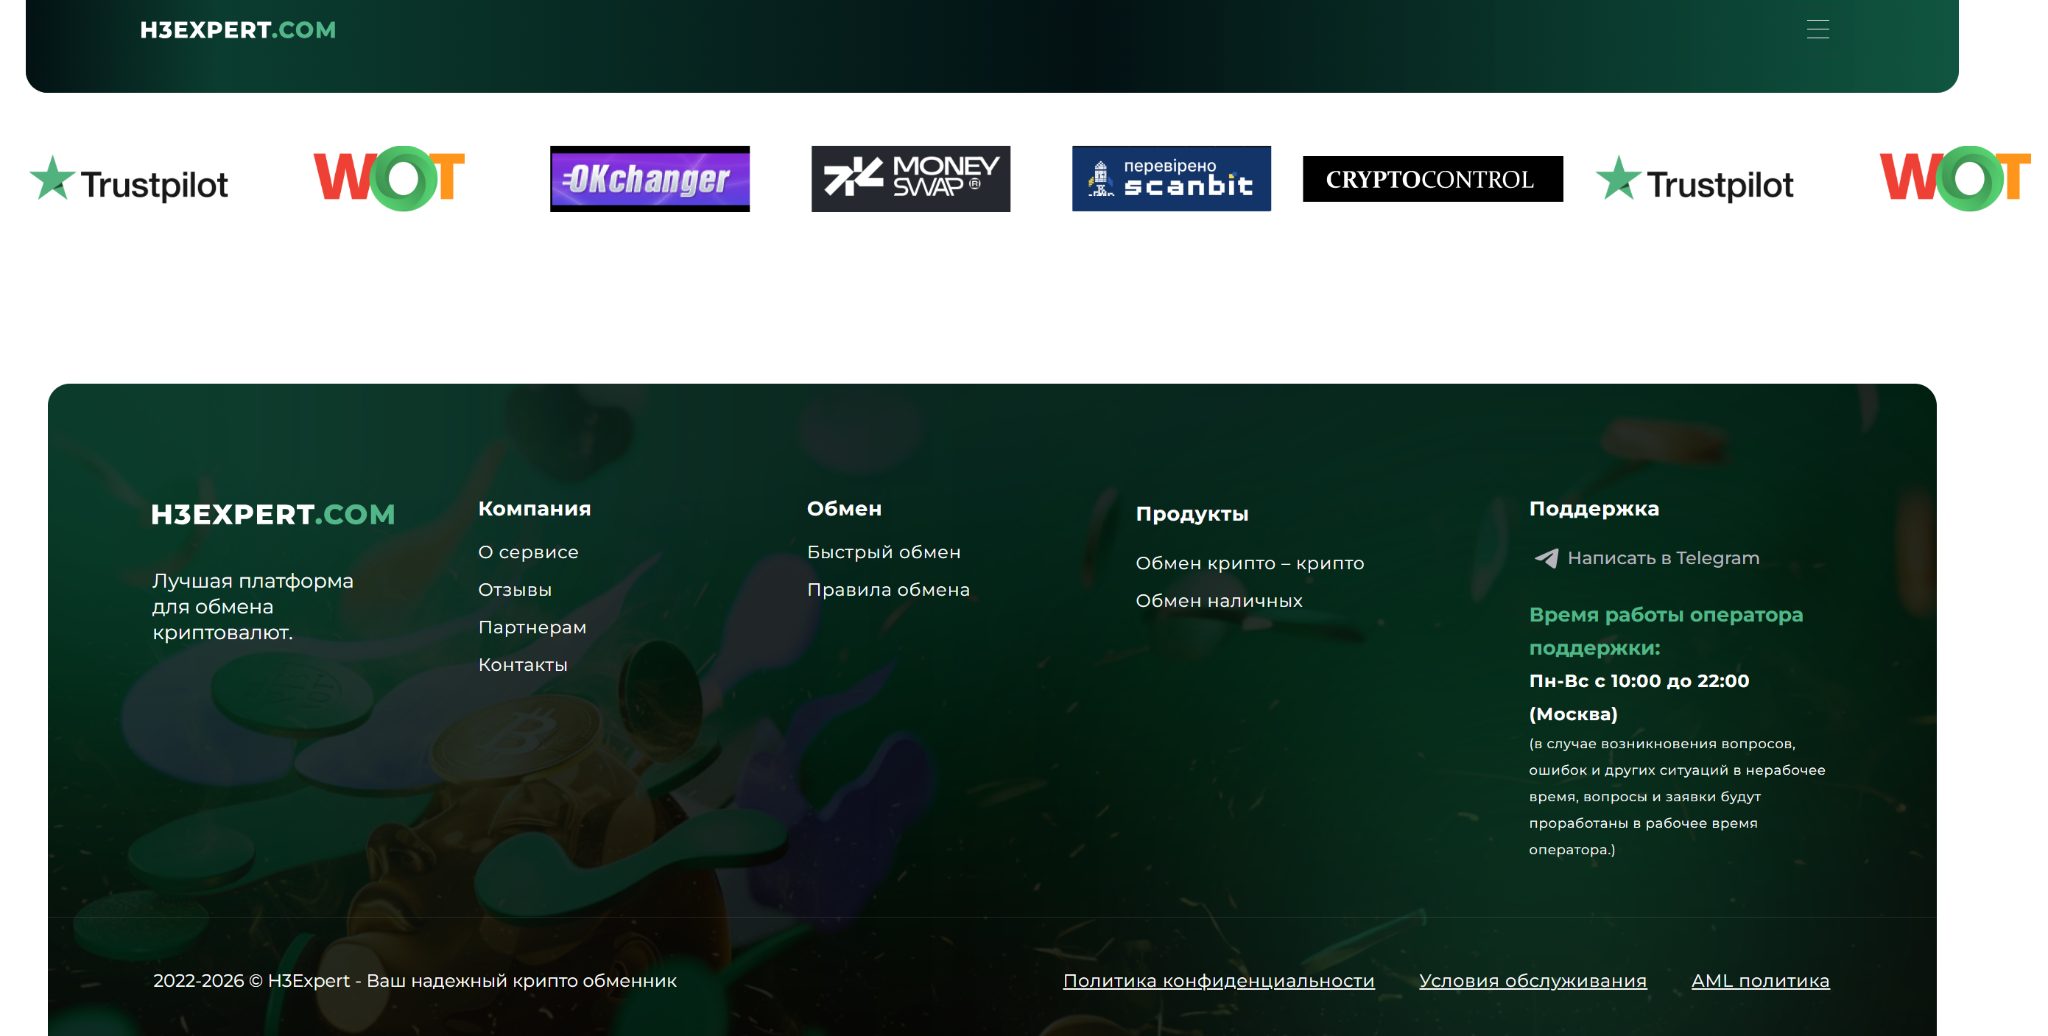Go to Отзывы page
Viewport: 2048px width, 1036px height.
coord(515,590)
